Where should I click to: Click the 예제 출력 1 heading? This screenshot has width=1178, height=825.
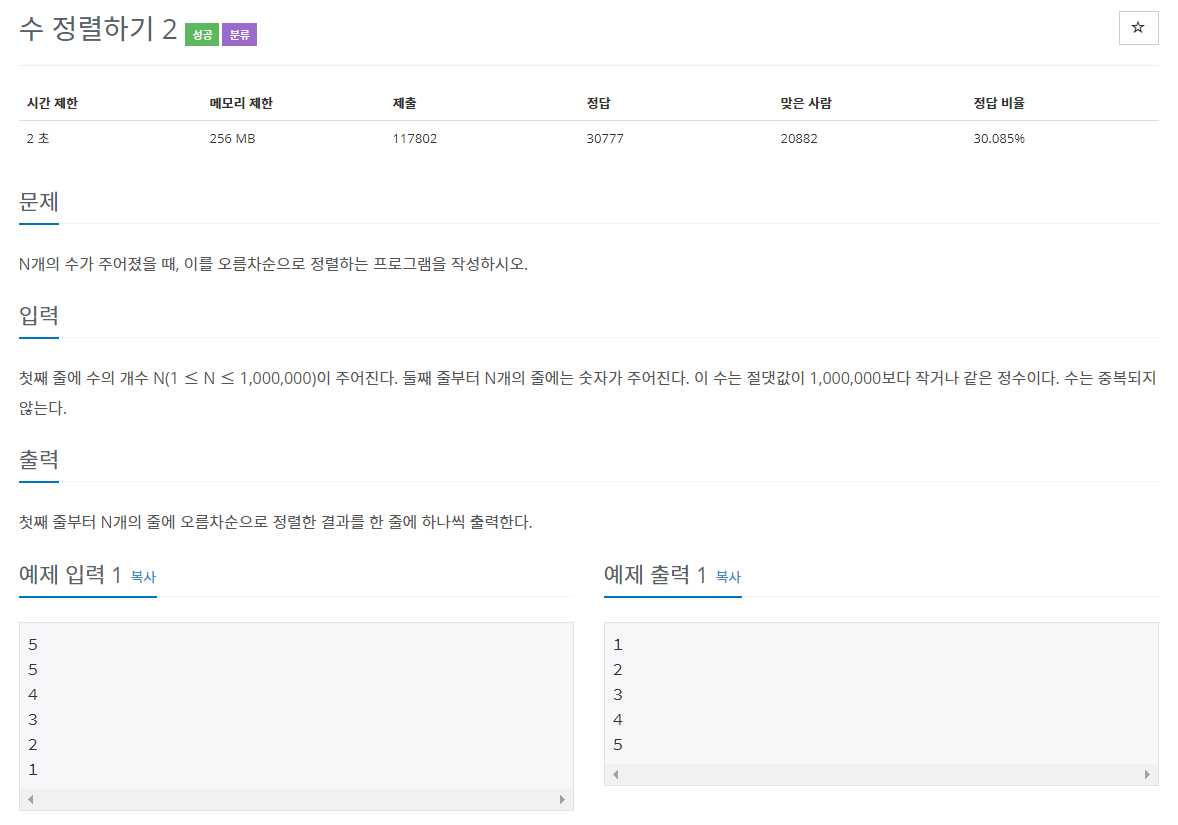point(655,575)
